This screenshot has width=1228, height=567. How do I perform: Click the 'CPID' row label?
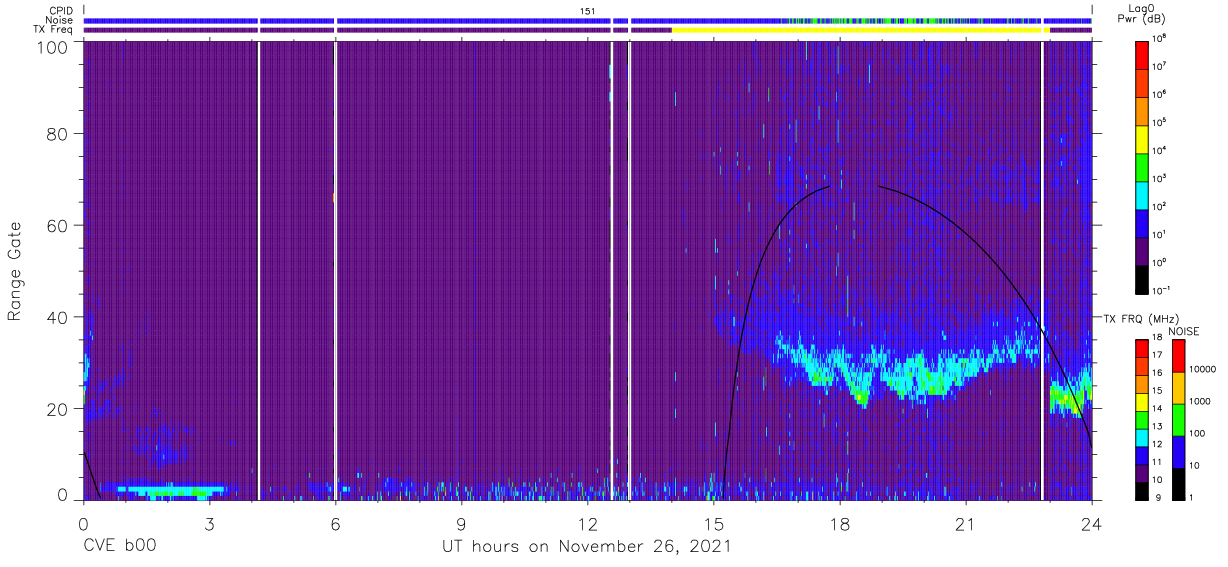click(60, 10)
